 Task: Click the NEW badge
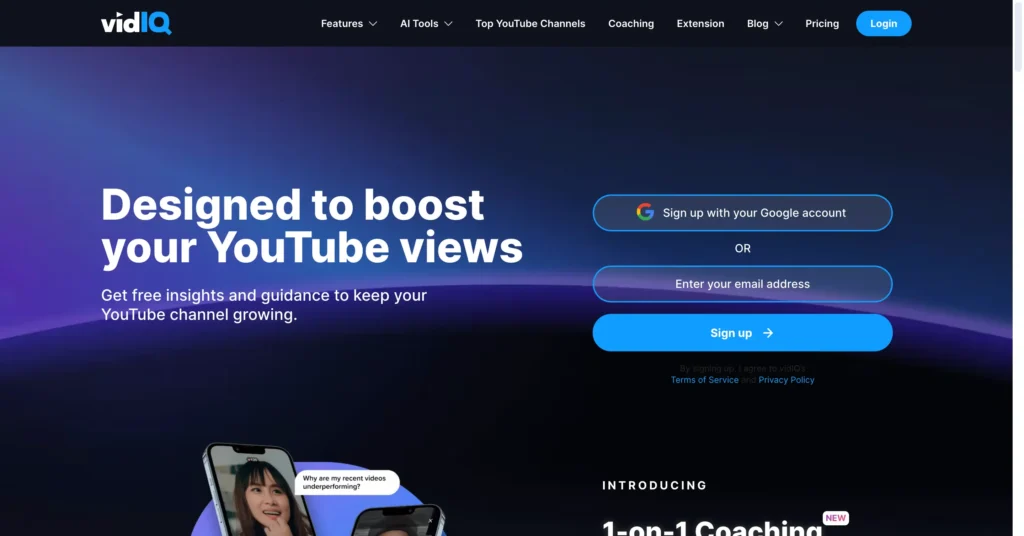click(835, 518)
